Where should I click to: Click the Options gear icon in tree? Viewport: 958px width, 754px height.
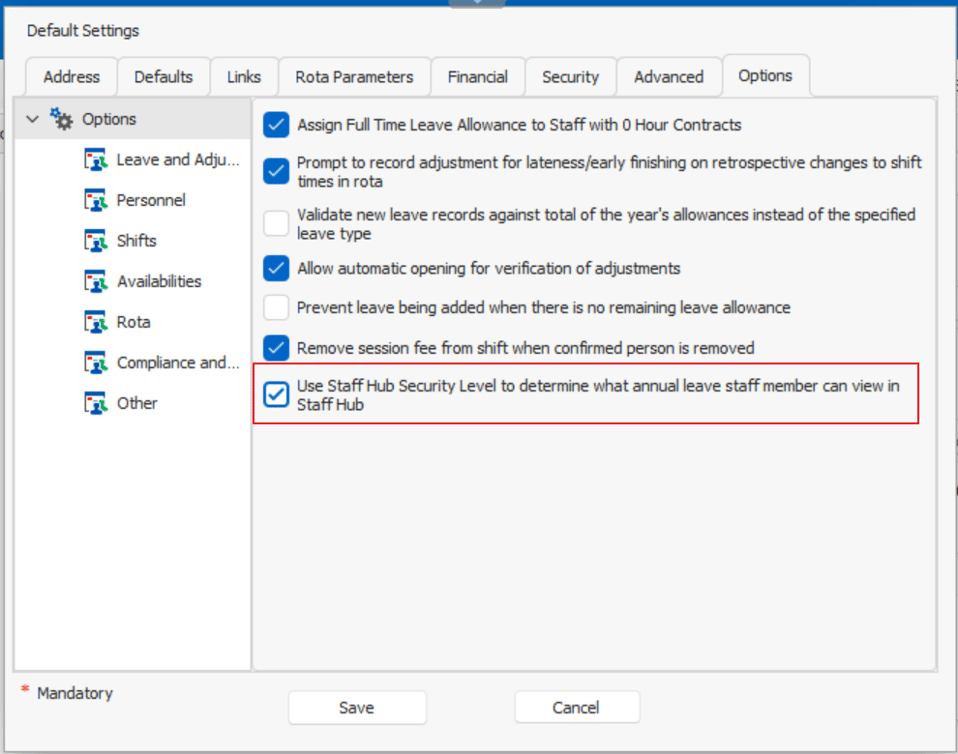coord(62,120)
